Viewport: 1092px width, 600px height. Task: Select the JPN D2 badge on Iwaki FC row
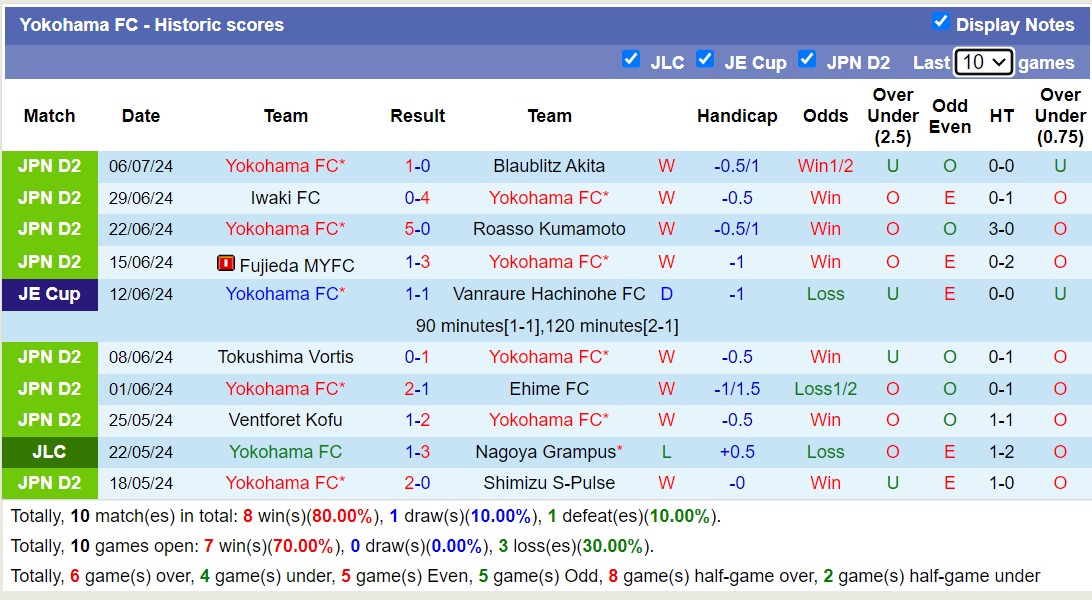[x=49, y=198]
